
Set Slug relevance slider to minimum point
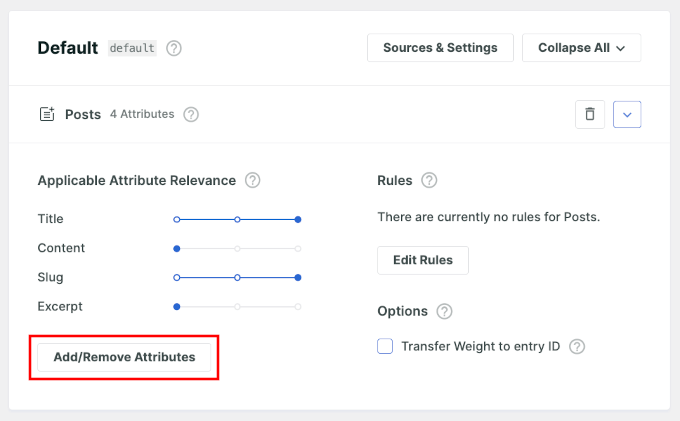click(177, 277)
